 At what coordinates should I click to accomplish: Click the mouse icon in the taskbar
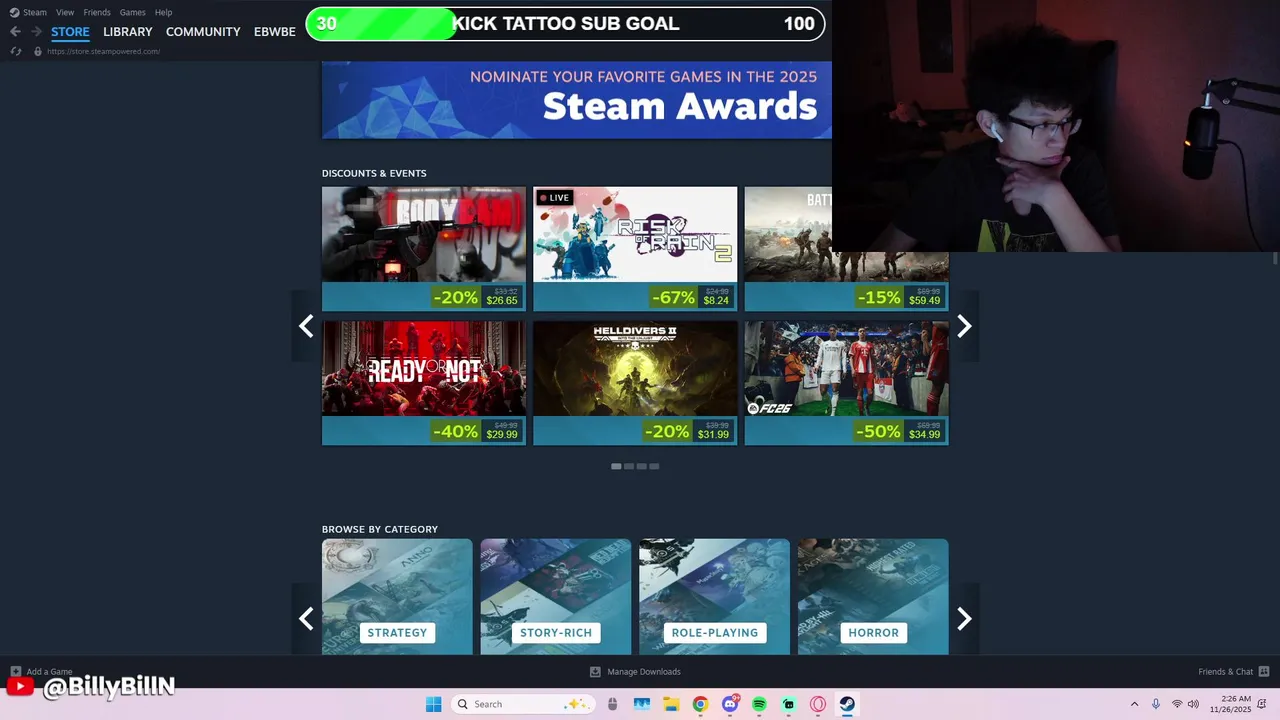point(612,704)
